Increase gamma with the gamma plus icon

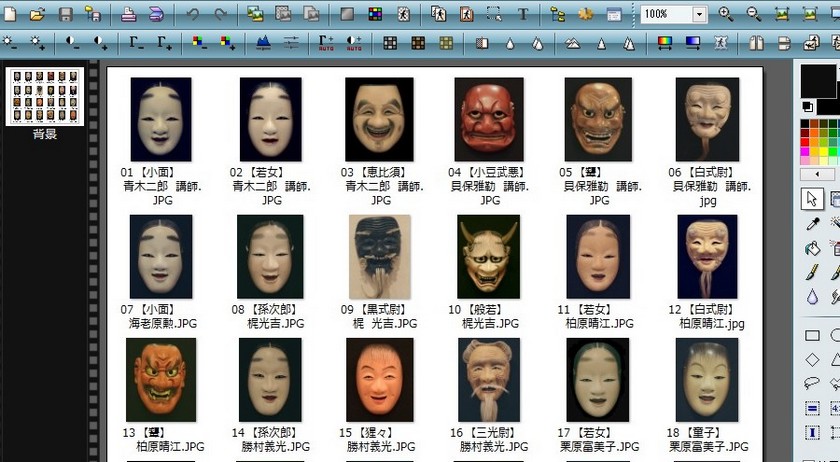tap(164, 42)
